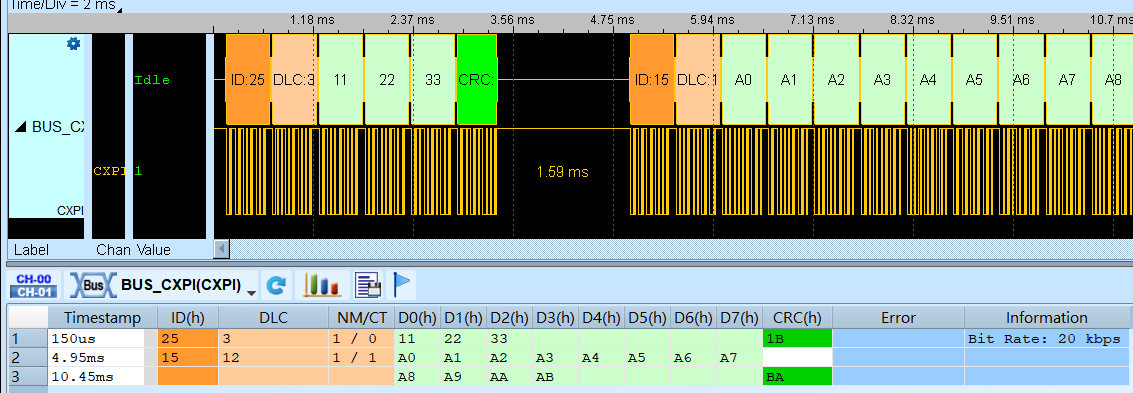Open the BUS_CXPI(CXPI) bus dropdown
The height and width of the screenshot is (393, 1133).
(x=251, y=293)
